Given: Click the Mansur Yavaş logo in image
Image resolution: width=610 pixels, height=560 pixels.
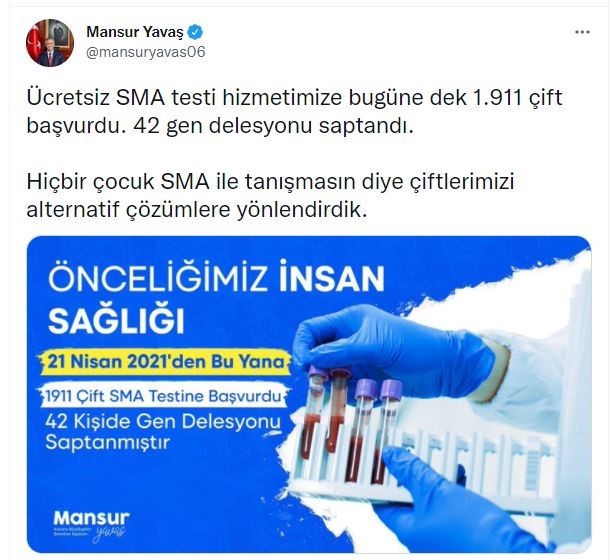Looking at the screenshot, I should click(91, 523).
